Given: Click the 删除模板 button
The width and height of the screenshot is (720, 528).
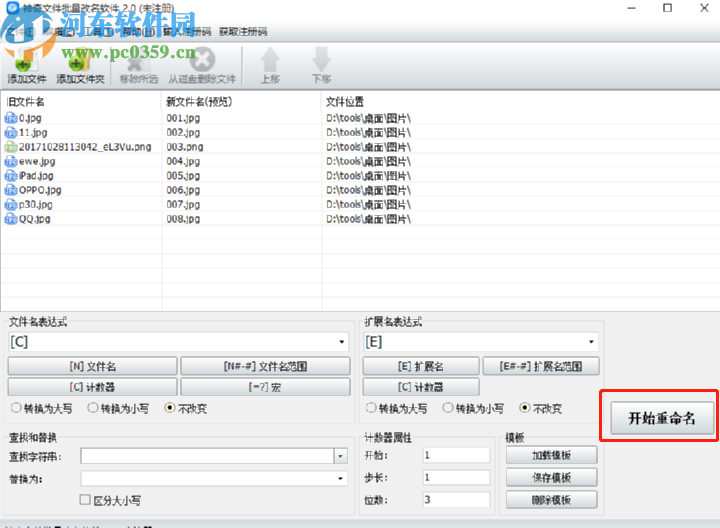Looking at the screenshot, I should [x=551, y=500].
